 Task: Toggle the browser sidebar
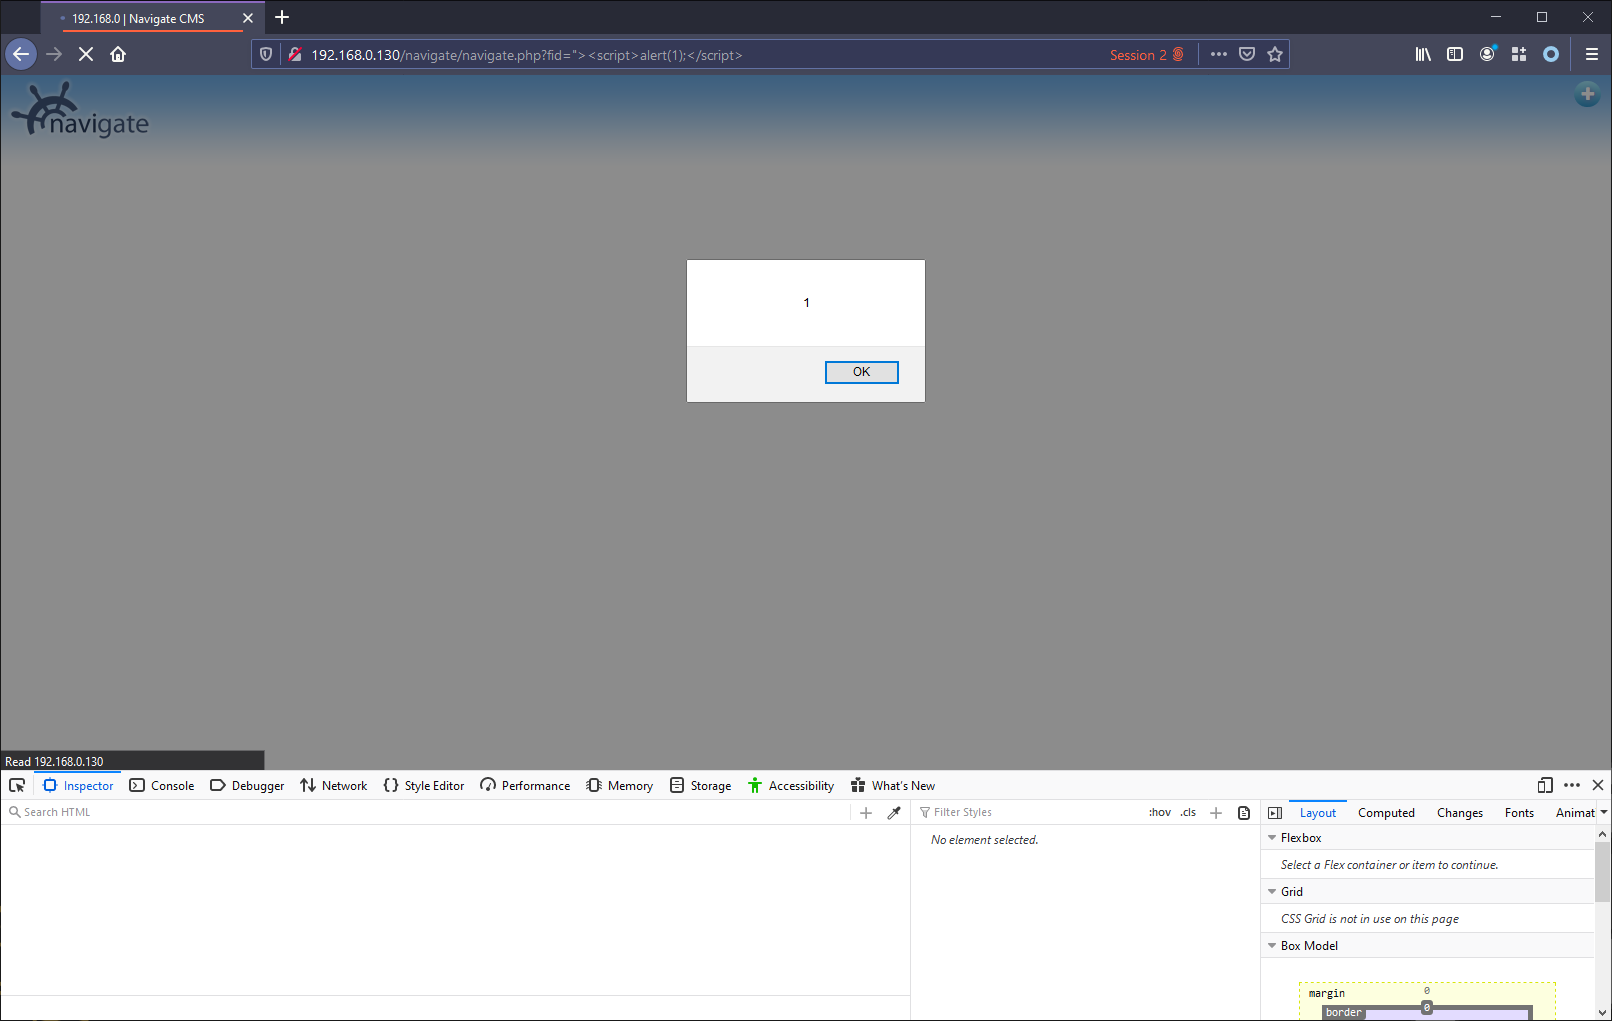pyautogui.click(x=1455, y=55)
